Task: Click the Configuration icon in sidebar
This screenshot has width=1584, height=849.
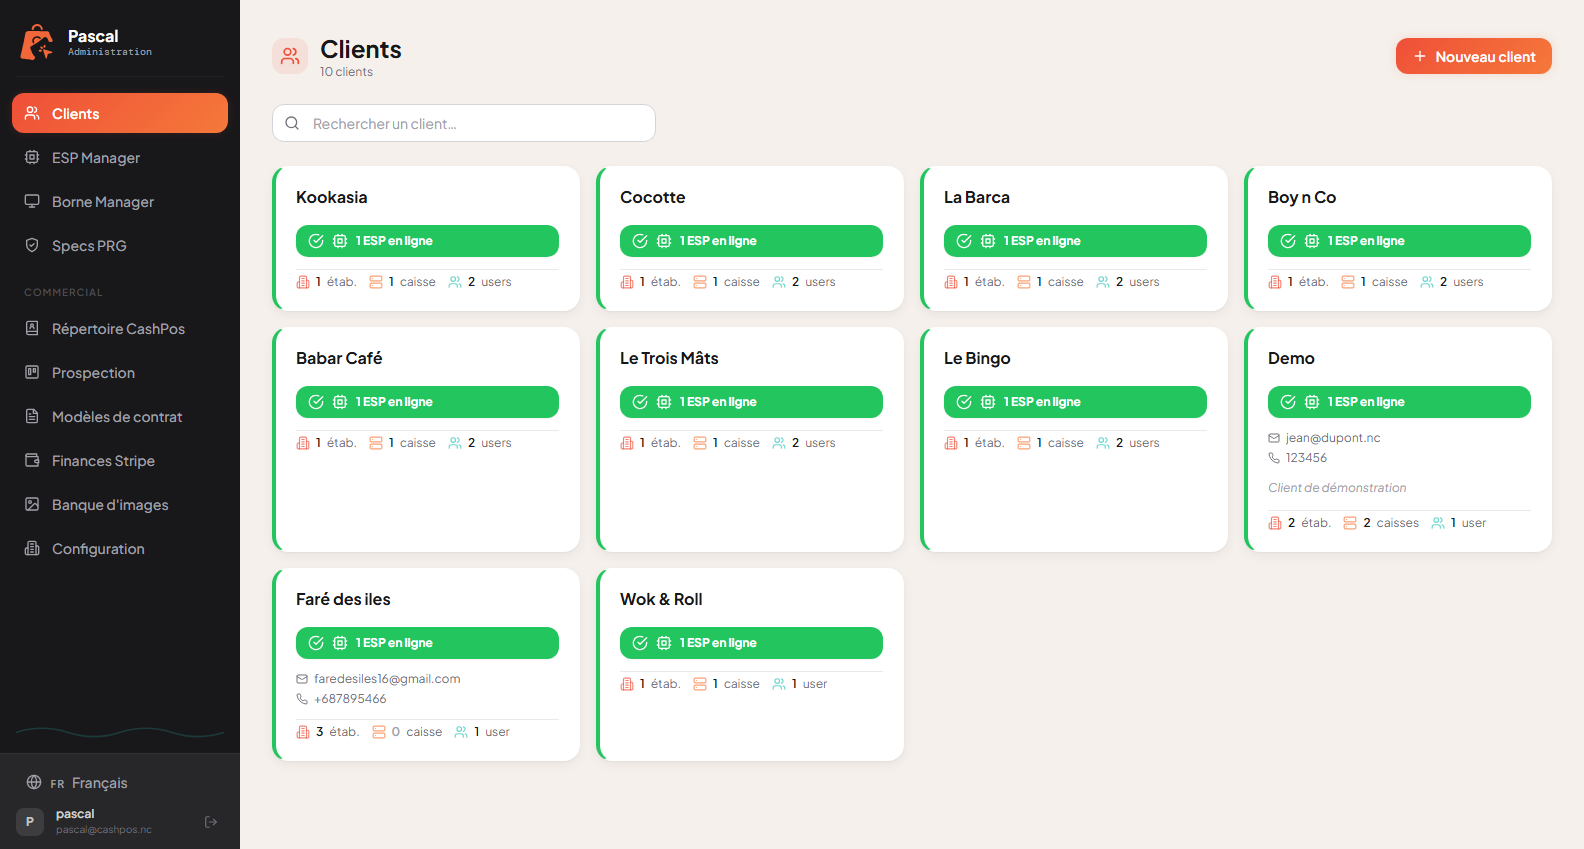Action: [x=32, y=548]
